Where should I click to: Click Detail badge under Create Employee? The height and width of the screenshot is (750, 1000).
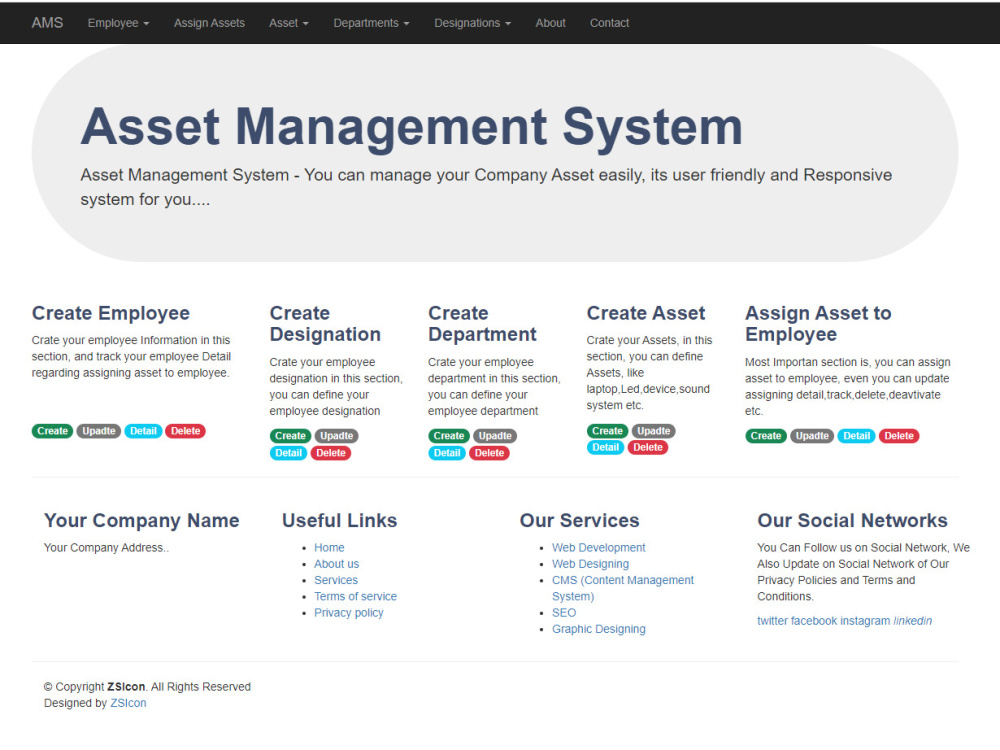point(143,431)
